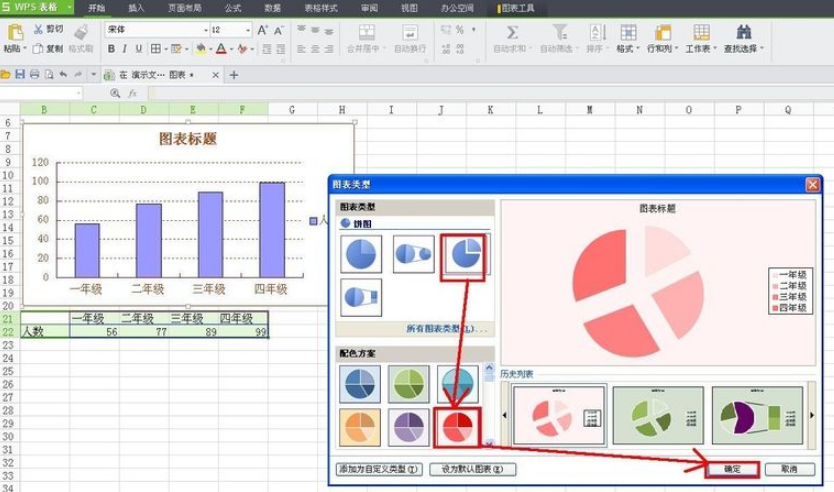Viewport: 834px width, 492px height.
Task: Choose the purple color scheme
Action: pos(408,427)
